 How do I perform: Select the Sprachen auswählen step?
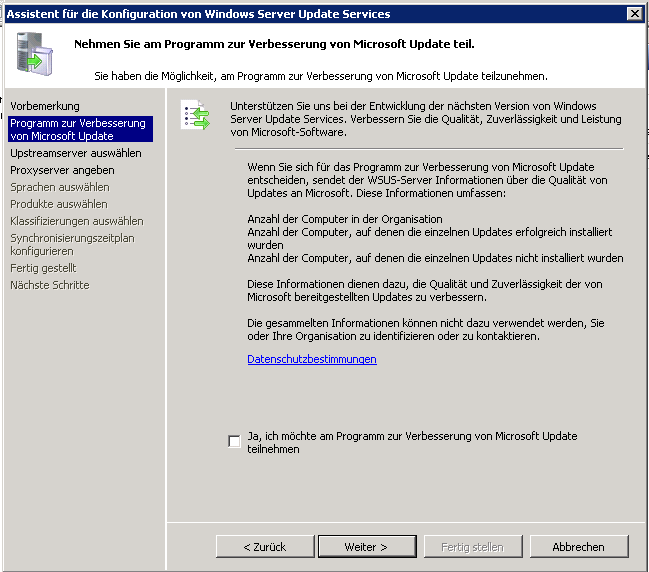click(x=60, y=187)
